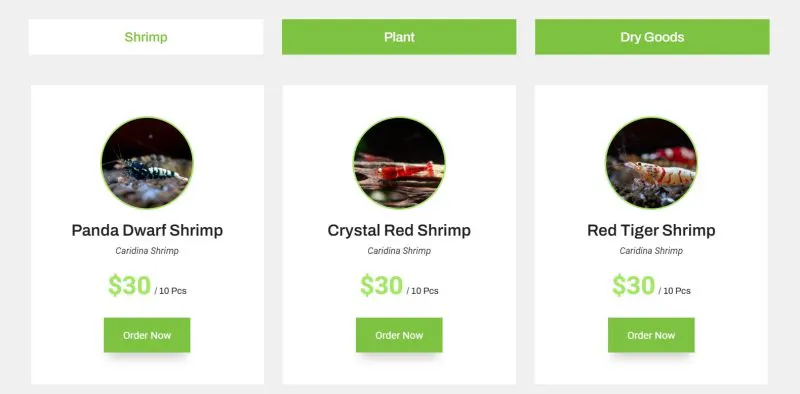Open the Crystal Red Shrimp round image
Screen dimensions: 800x394
click(399, 163)
